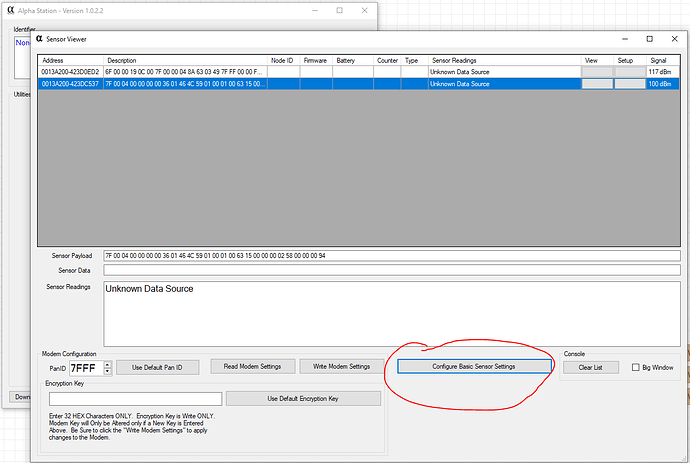Image resolution: width=690 pixels, height=463 pixels.
Task: Click Configure Basic Sensor Settings button
Action: coord(474,366)
